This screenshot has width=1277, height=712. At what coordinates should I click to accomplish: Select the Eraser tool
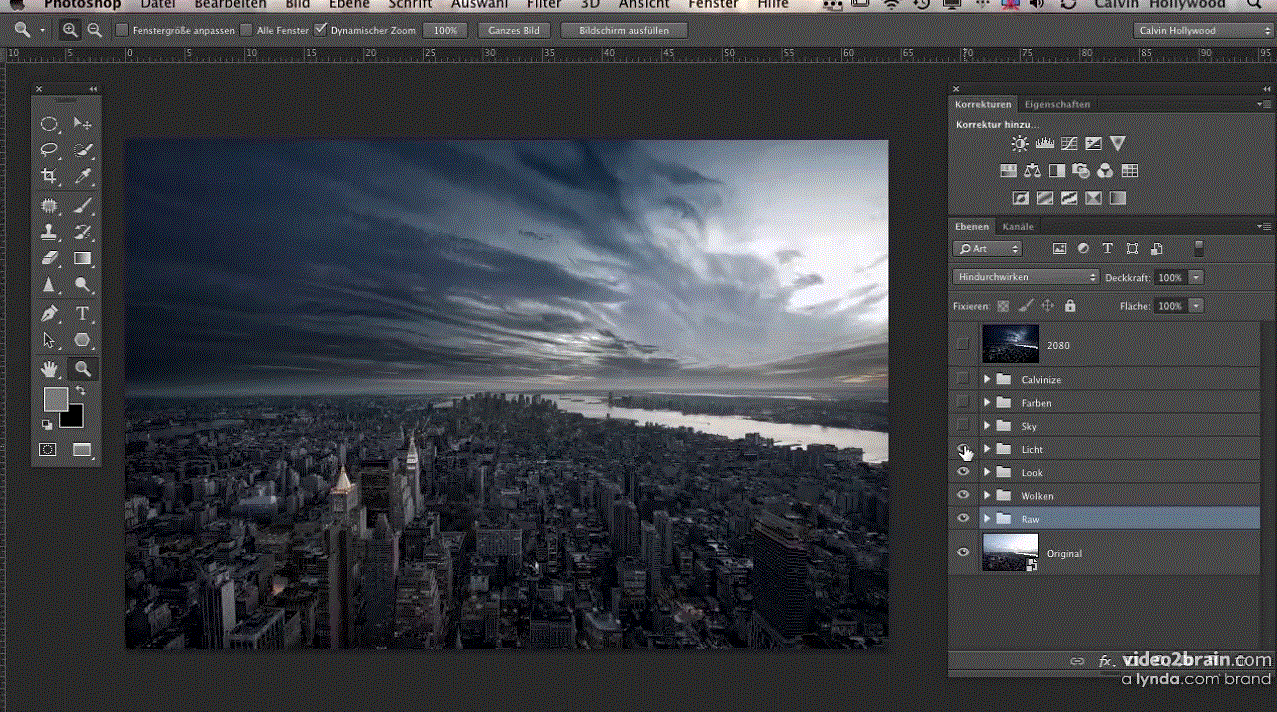[x=48, y=258]
